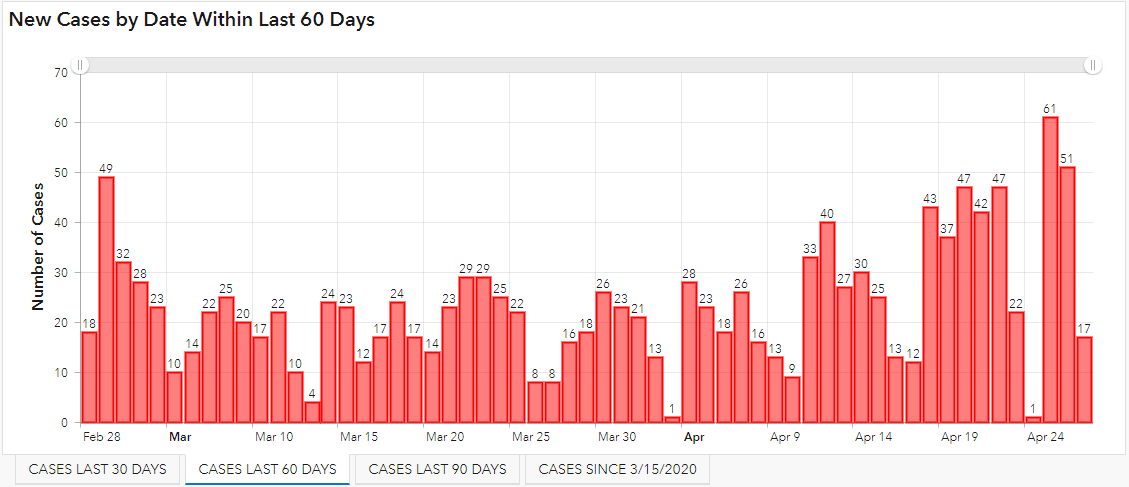Click the right handle of the range slider

click(x=1093, y=65)
